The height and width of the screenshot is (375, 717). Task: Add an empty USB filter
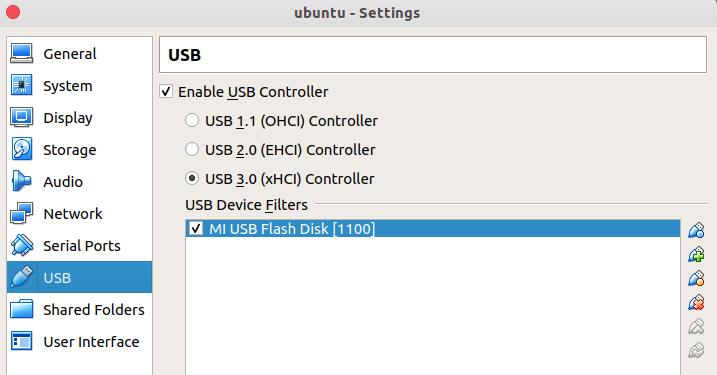pyautogui.click(x=696, y=230)
